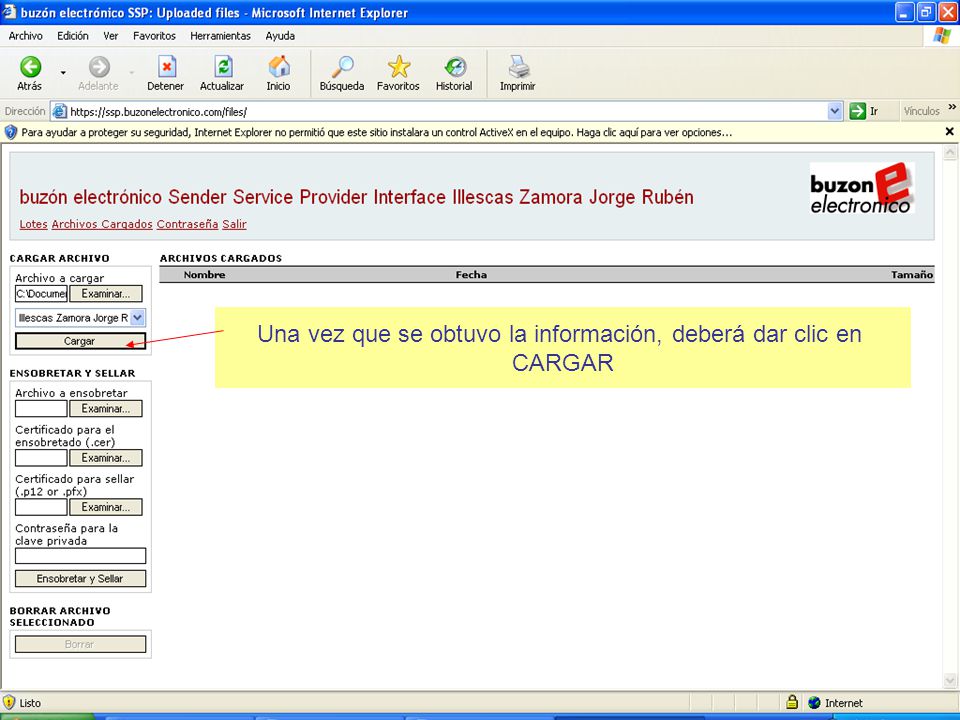Click the page scrollbar down arrow

coord(950,680)
